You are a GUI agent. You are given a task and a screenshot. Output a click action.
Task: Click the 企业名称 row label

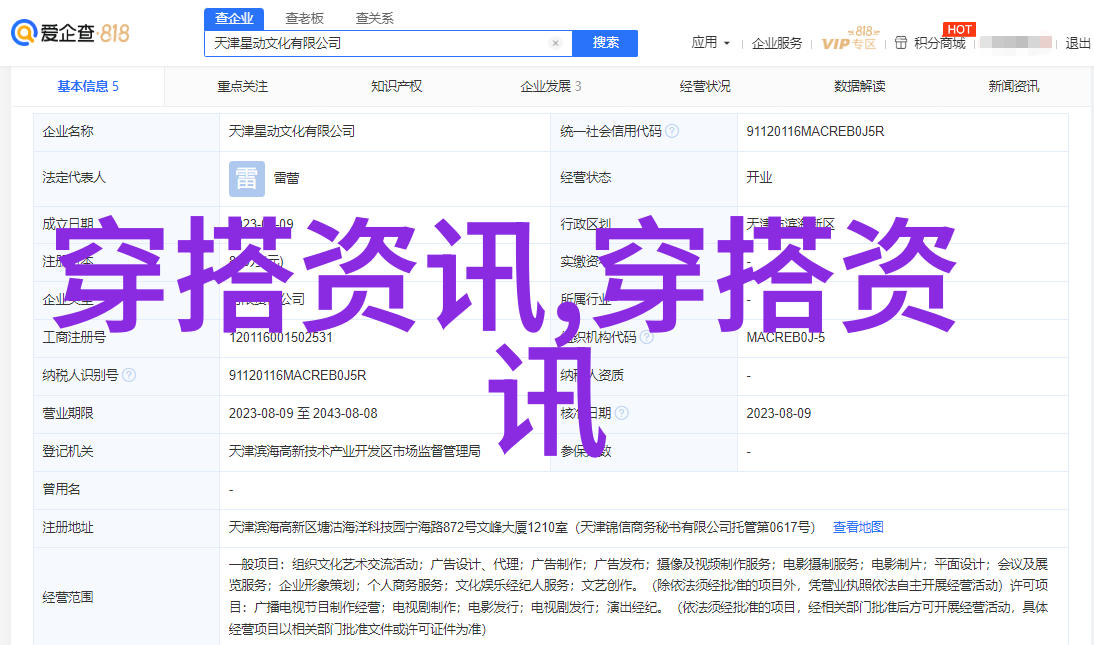[68, 131]
